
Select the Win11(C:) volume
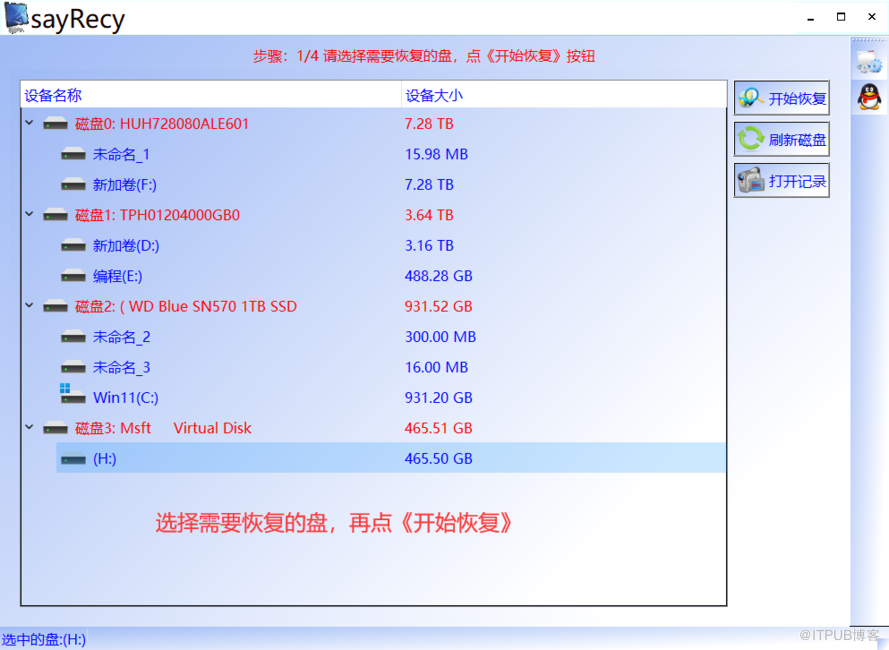point(126,398)
